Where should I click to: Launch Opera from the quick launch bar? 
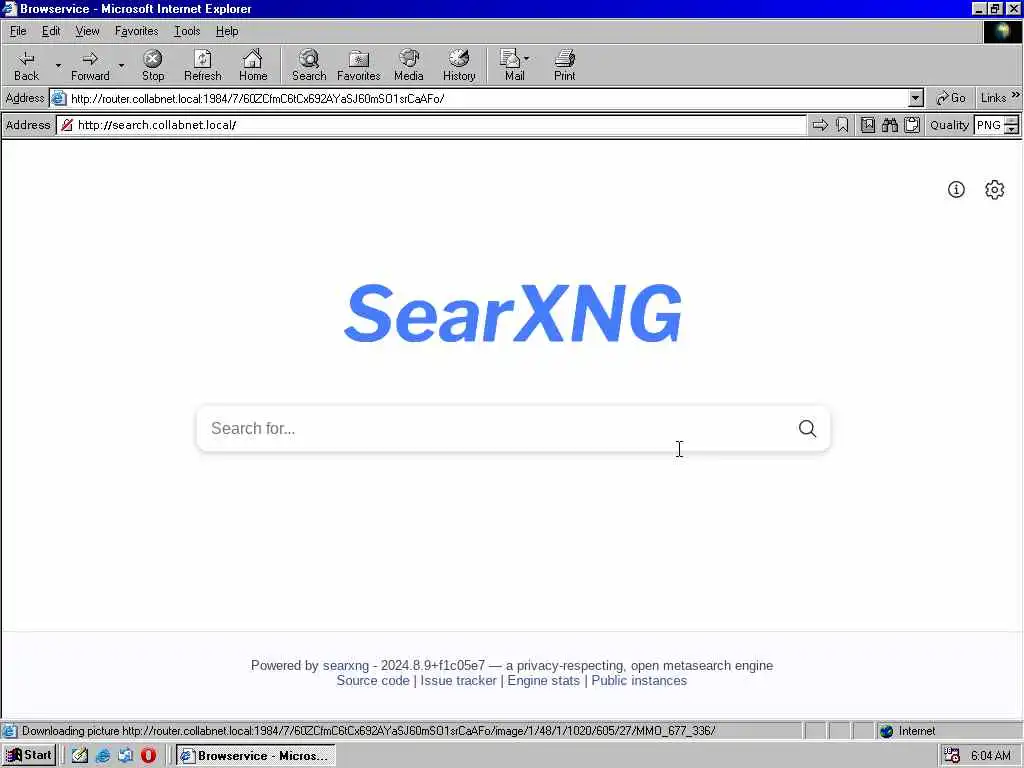148,756
